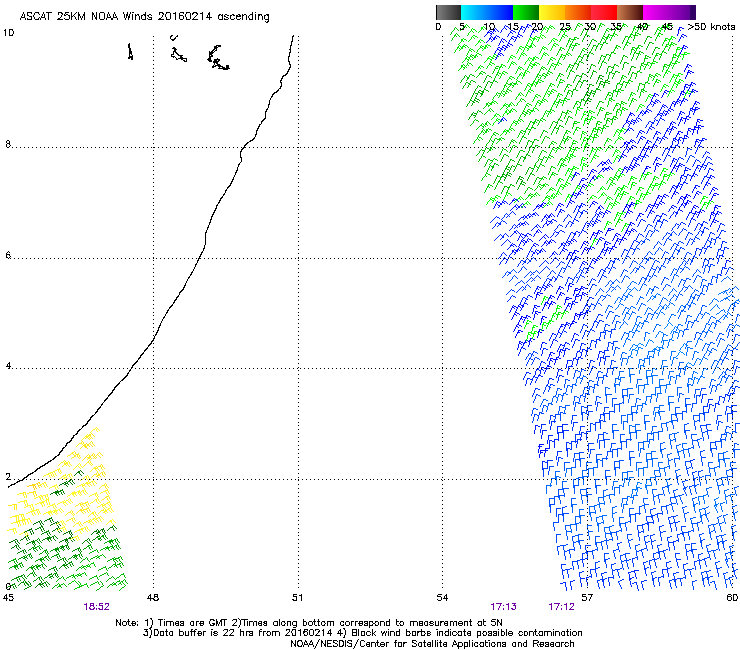Click the latitude label '8' on left axis
Image resolution: width=740 pixels, height=650 pixels.
pyautogui.click(x=8, y=144)
